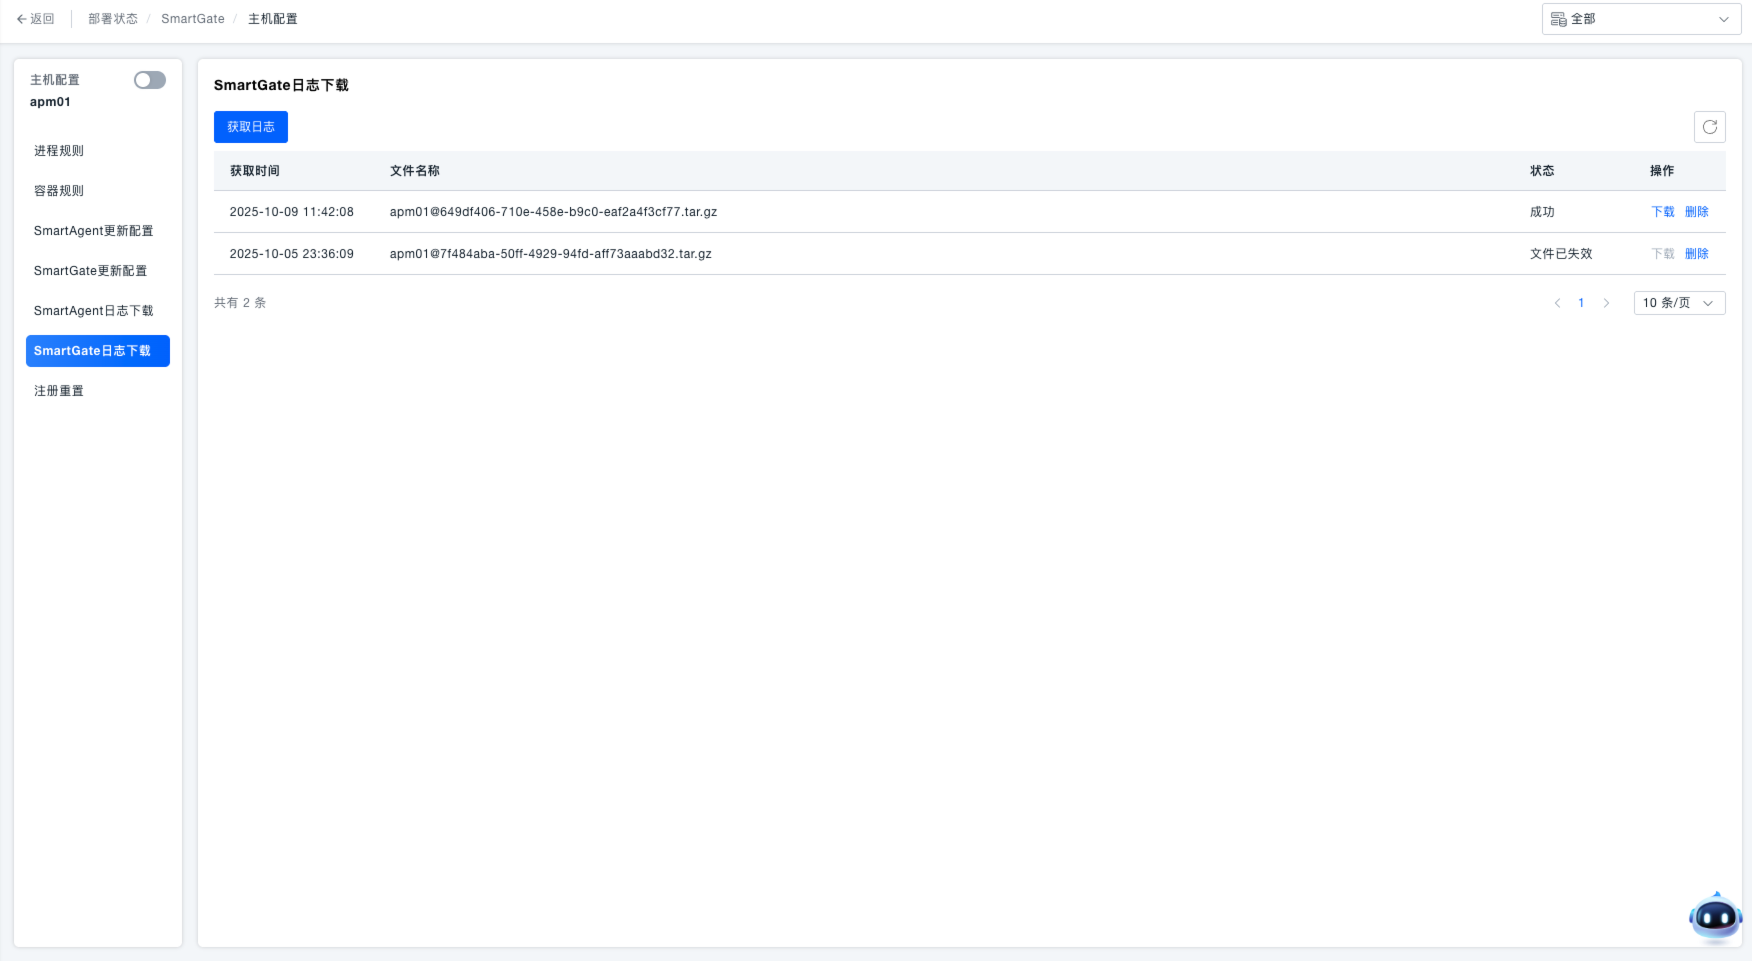Delete the 2025-10-09 log entry
This screenshot has height=961, width=1752.
pos(1696,212)
